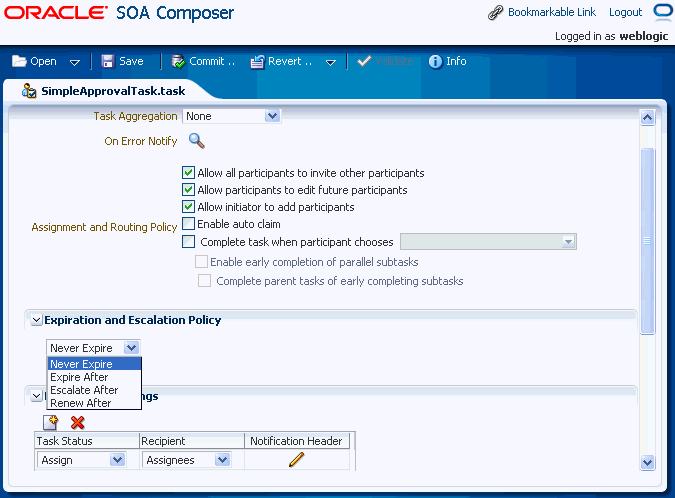
Task: Click the Revert button label
Action: pyautogui.click(x=290, y=61)
